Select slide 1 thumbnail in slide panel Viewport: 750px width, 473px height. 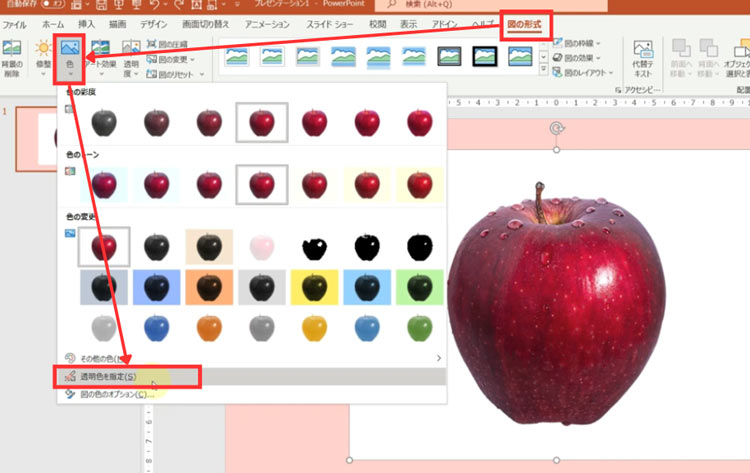point(36,139)
